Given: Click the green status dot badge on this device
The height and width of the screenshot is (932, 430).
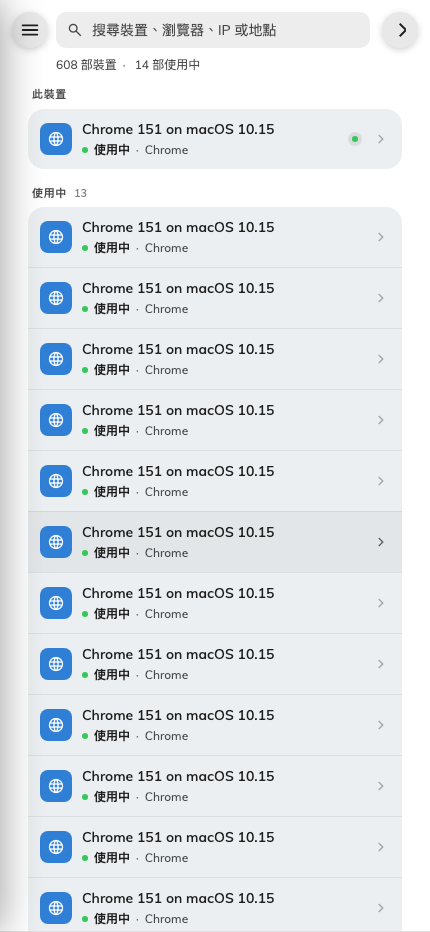Looking at the screenshot, I should [x=355, y=139].
